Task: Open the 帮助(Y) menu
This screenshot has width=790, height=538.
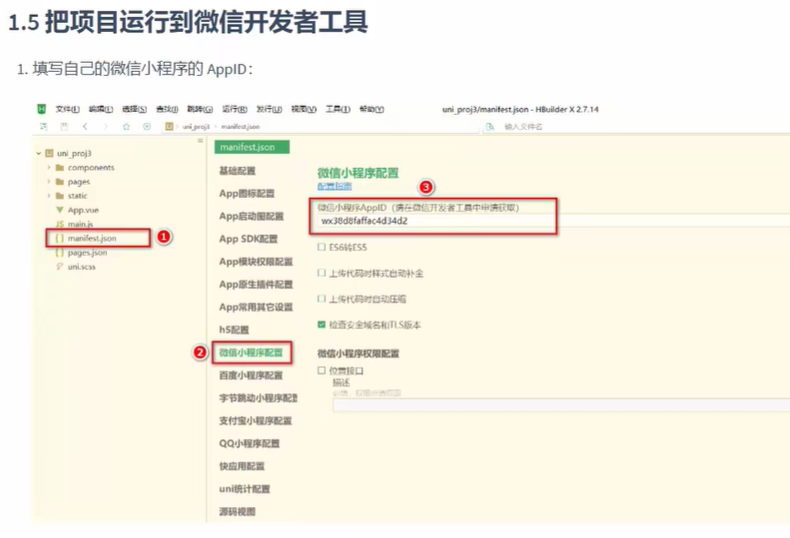Action: tap(372, 109)
